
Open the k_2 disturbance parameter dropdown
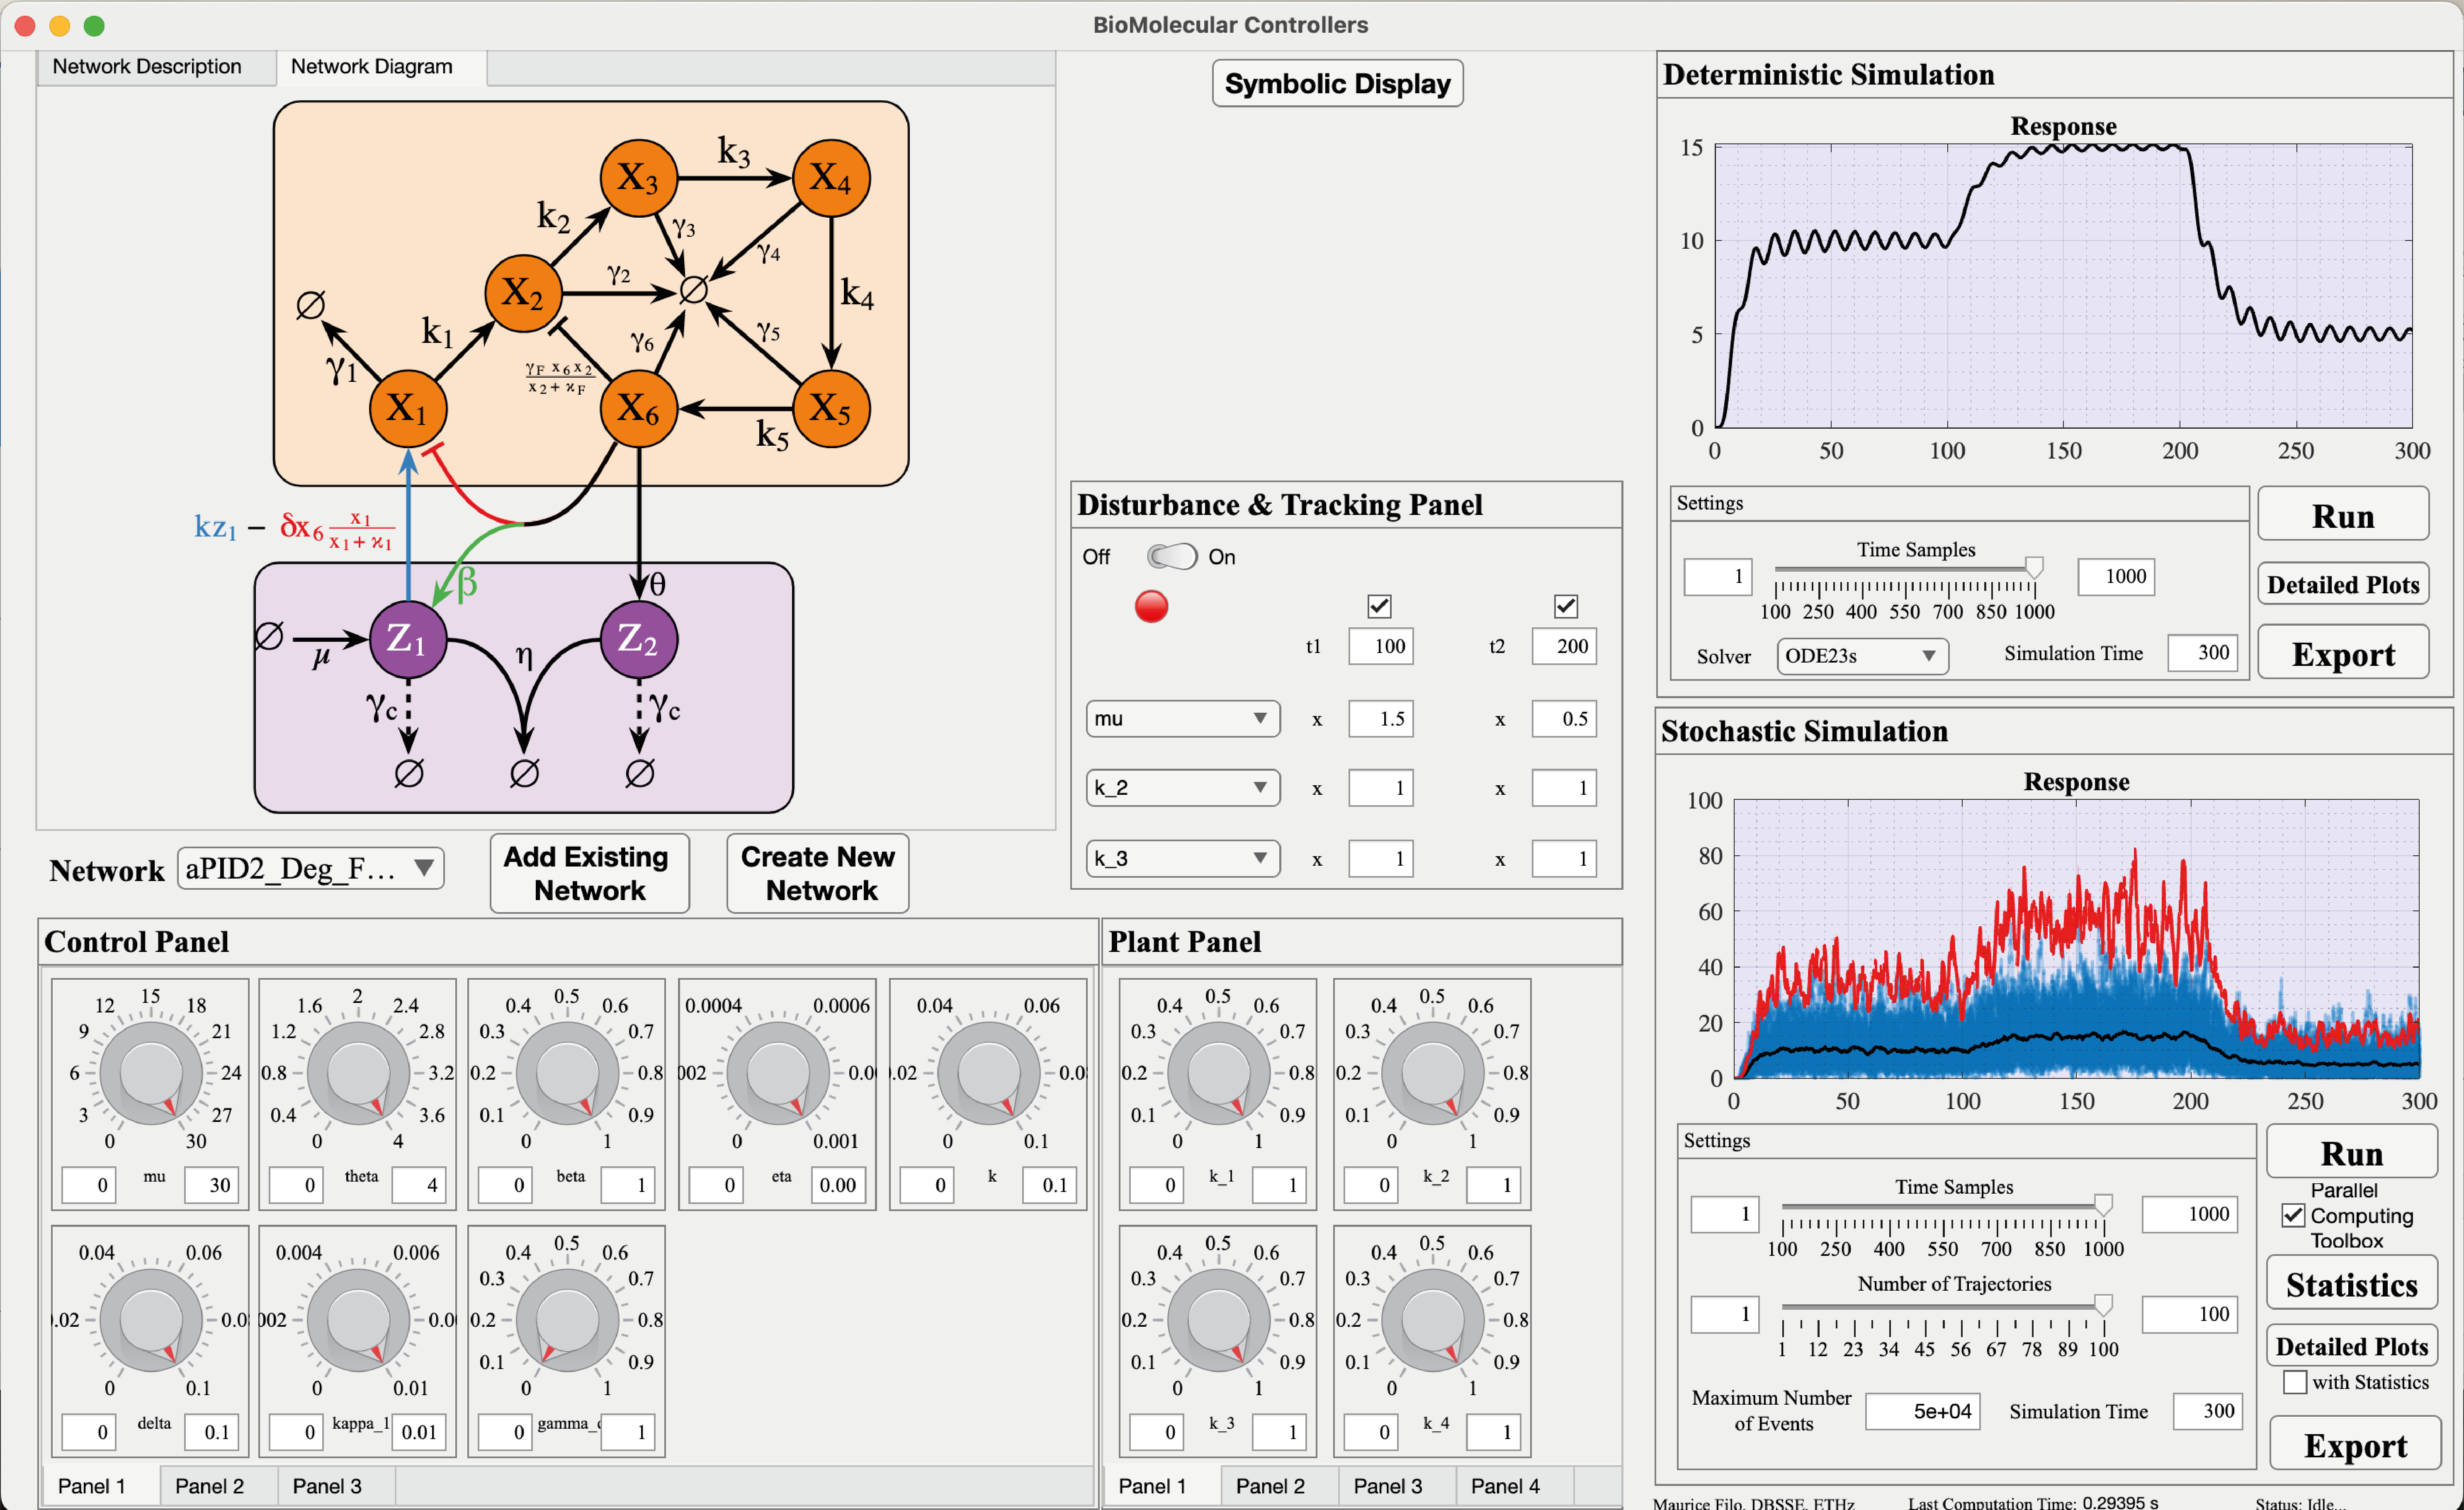click(1183, 788)
